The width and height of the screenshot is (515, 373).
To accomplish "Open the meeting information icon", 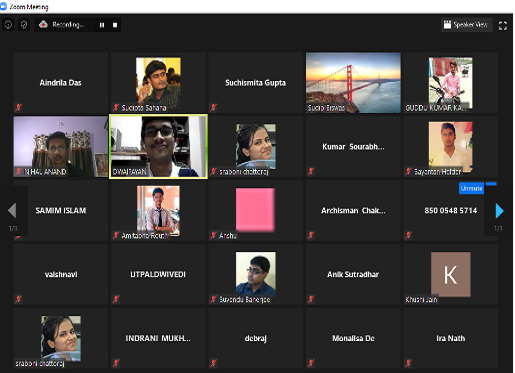I will point(8,25).
